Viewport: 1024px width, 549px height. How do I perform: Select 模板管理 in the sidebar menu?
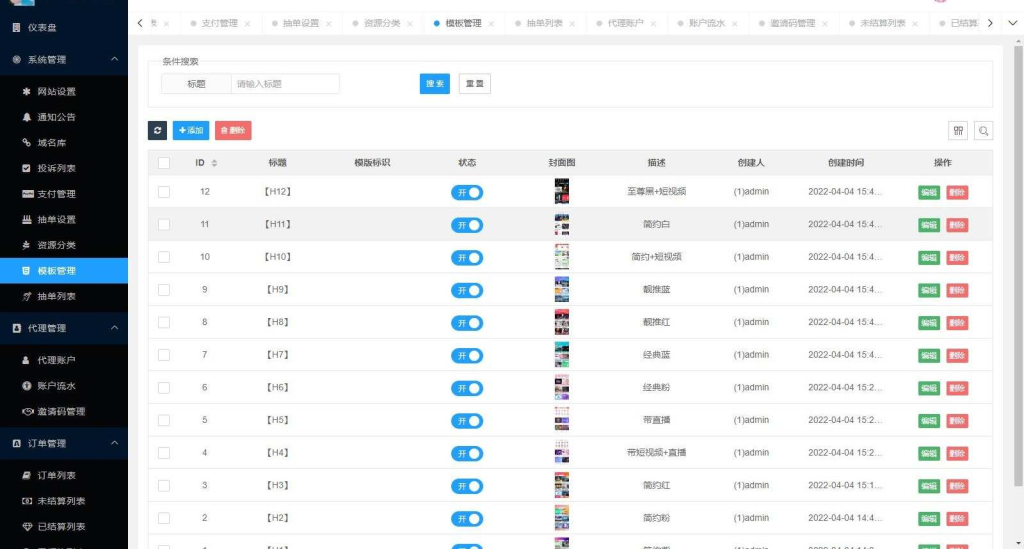coord(64,271)
